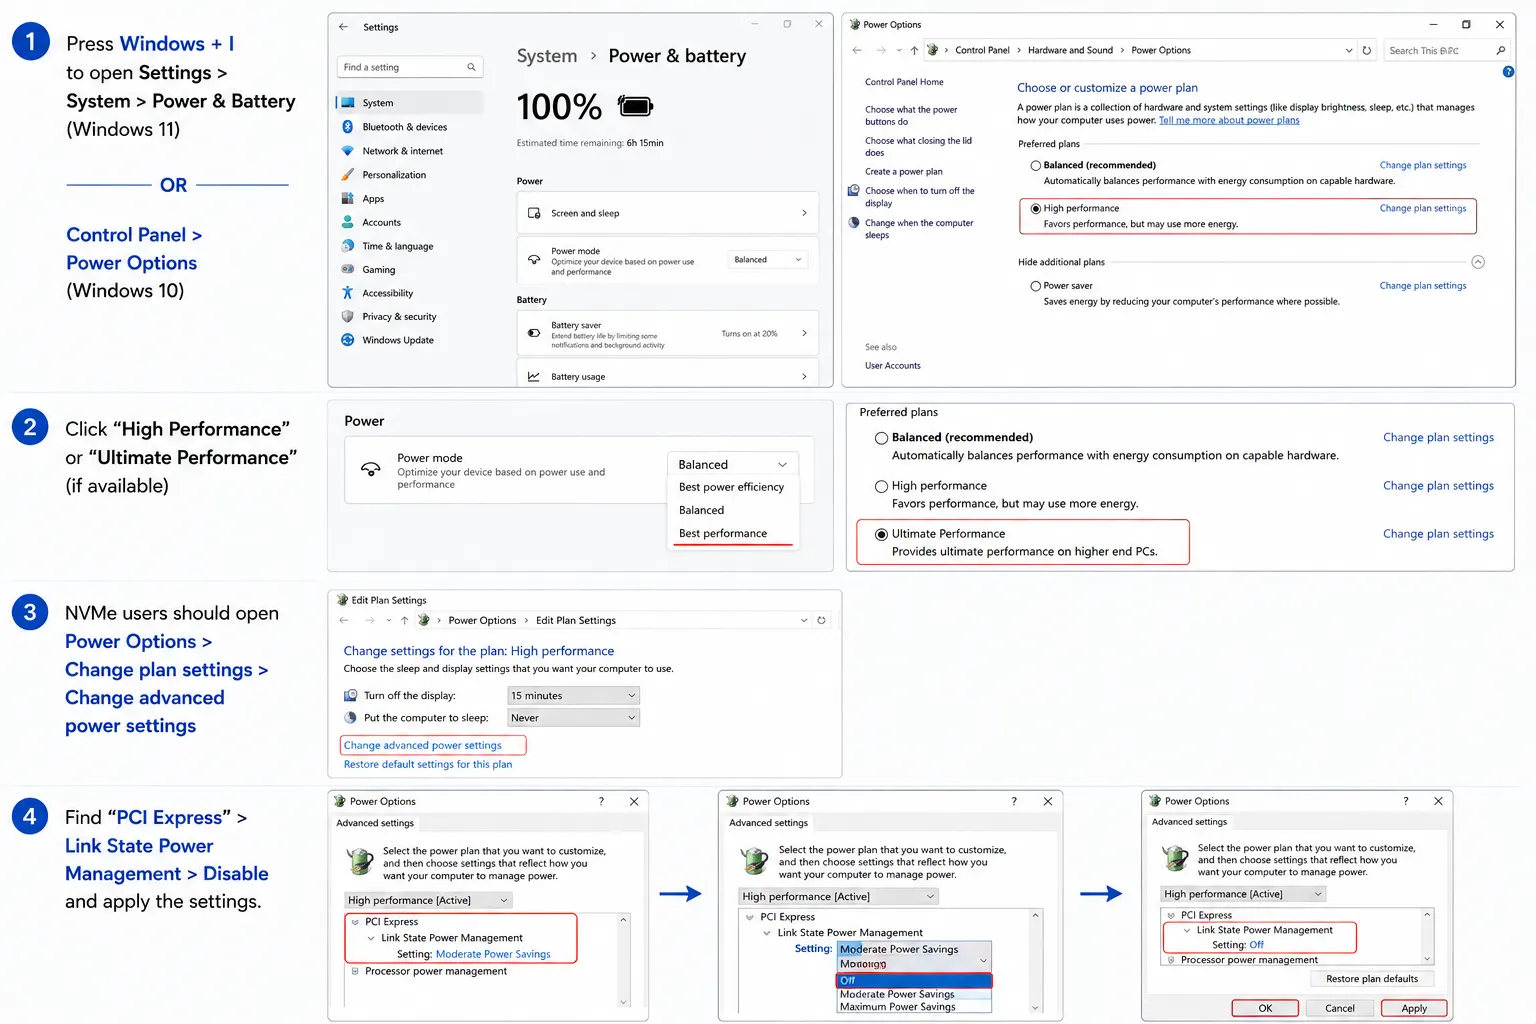Image resolution: width=1536 pixels, height=1024 pixels.
Task: Click Restore plan defaults button
Action: point(1372,979)
